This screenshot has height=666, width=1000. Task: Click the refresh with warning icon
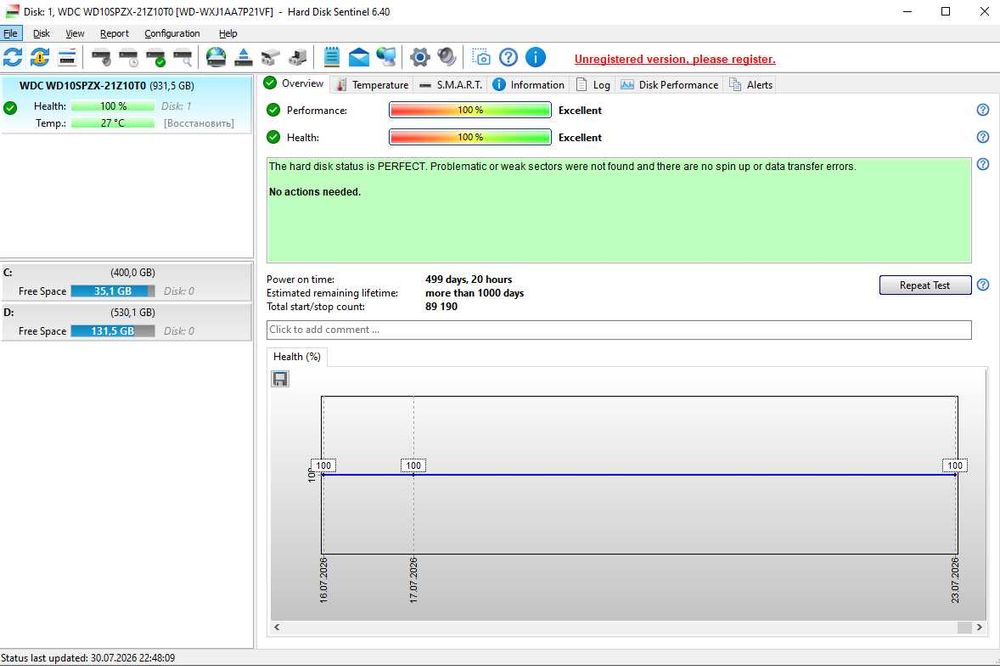click(x=40, y=57)
